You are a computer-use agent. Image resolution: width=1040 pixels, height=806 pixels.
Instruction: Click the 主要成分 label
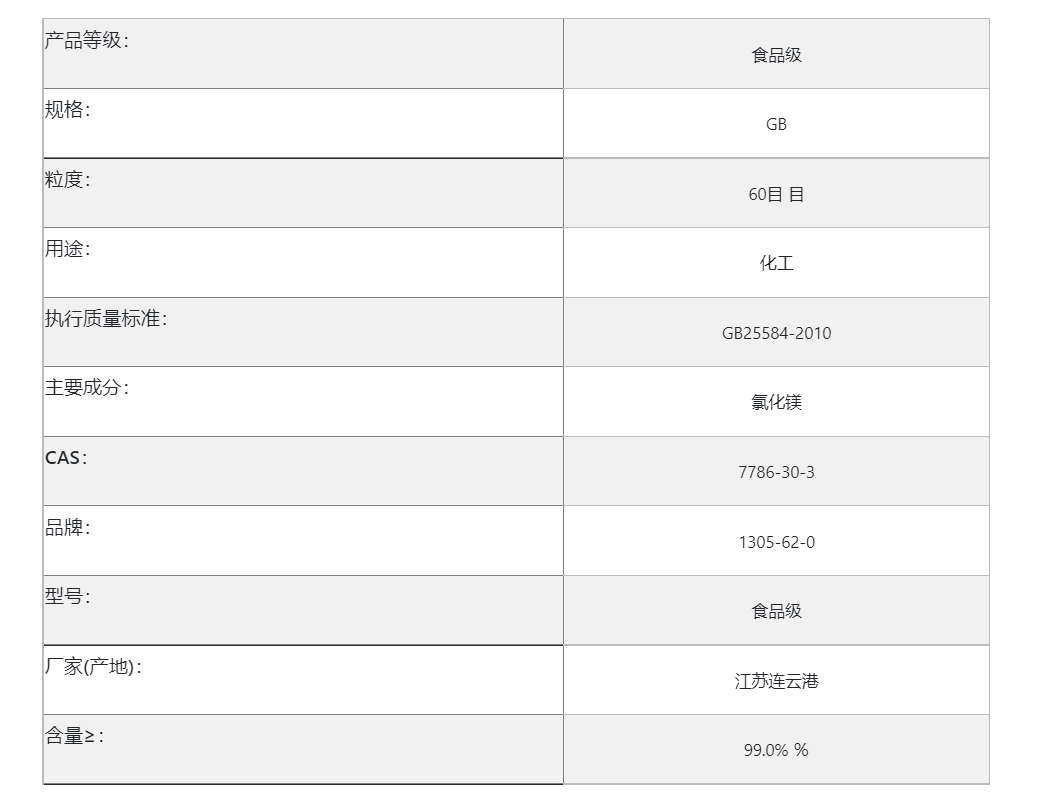[x=86, y=388]
